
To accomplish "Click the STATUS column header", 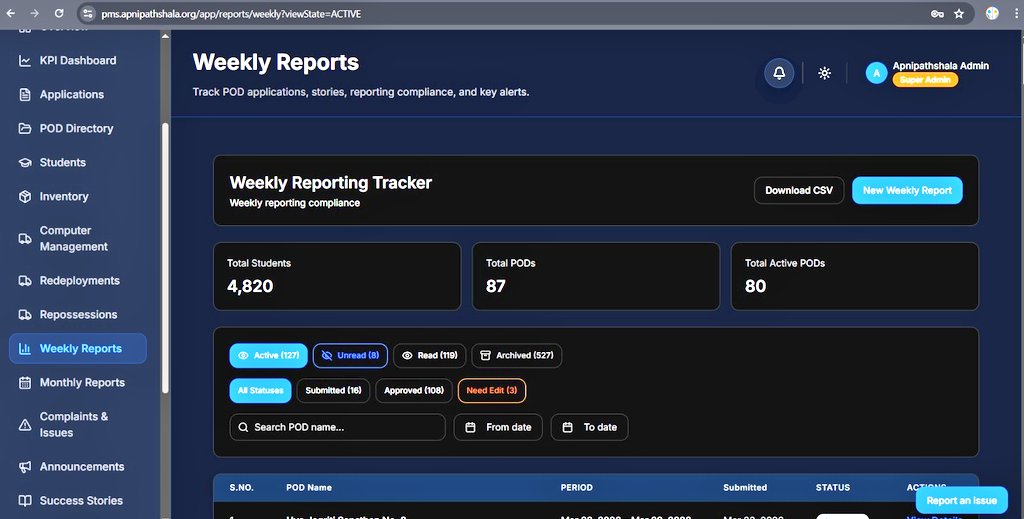I will tap(833, 488).
